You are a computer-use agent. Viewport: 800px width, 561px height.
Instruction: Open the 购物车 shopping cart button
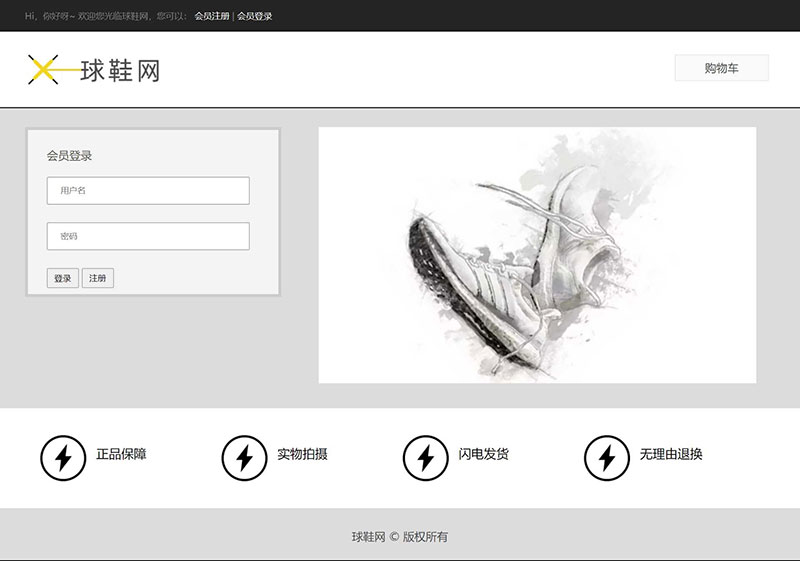pos(721,68)
